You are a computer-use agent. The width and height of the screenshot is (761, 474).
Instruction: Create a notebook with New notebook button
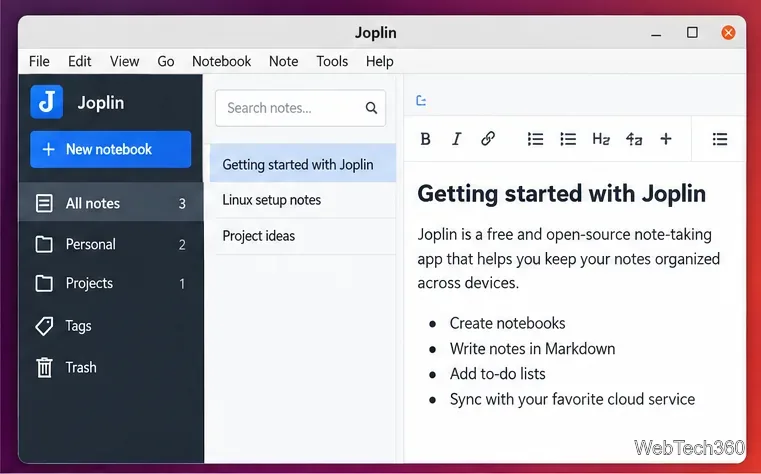coord(111,149)
